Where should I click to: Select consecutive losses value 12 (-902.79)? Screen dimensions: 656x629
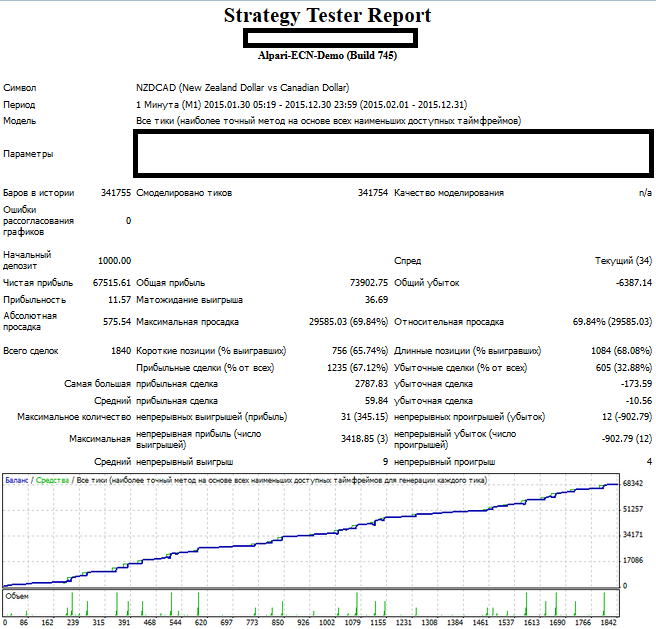(627, 417)
